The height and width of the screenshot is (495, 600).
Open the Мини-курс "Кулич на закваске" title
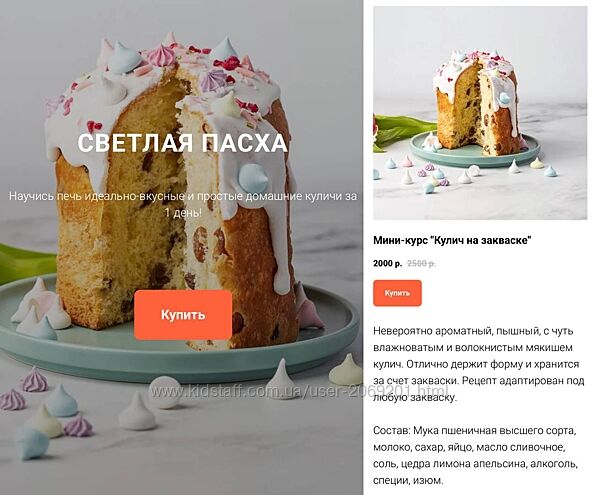(452, 241)
